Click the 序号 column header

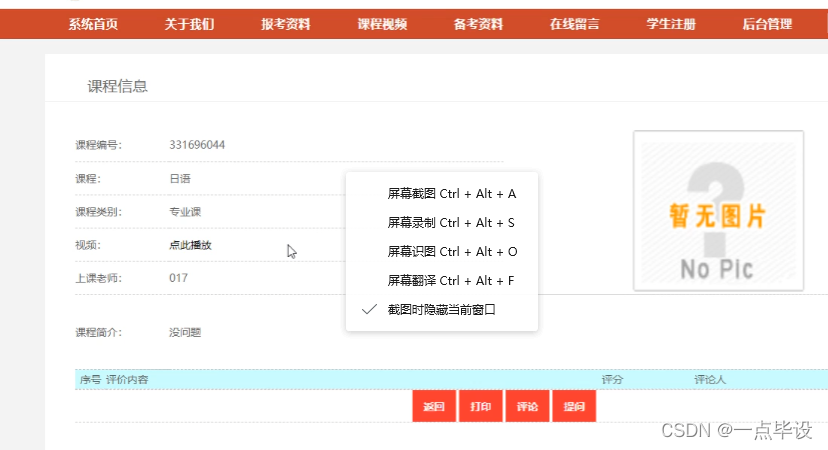(90, 379)
